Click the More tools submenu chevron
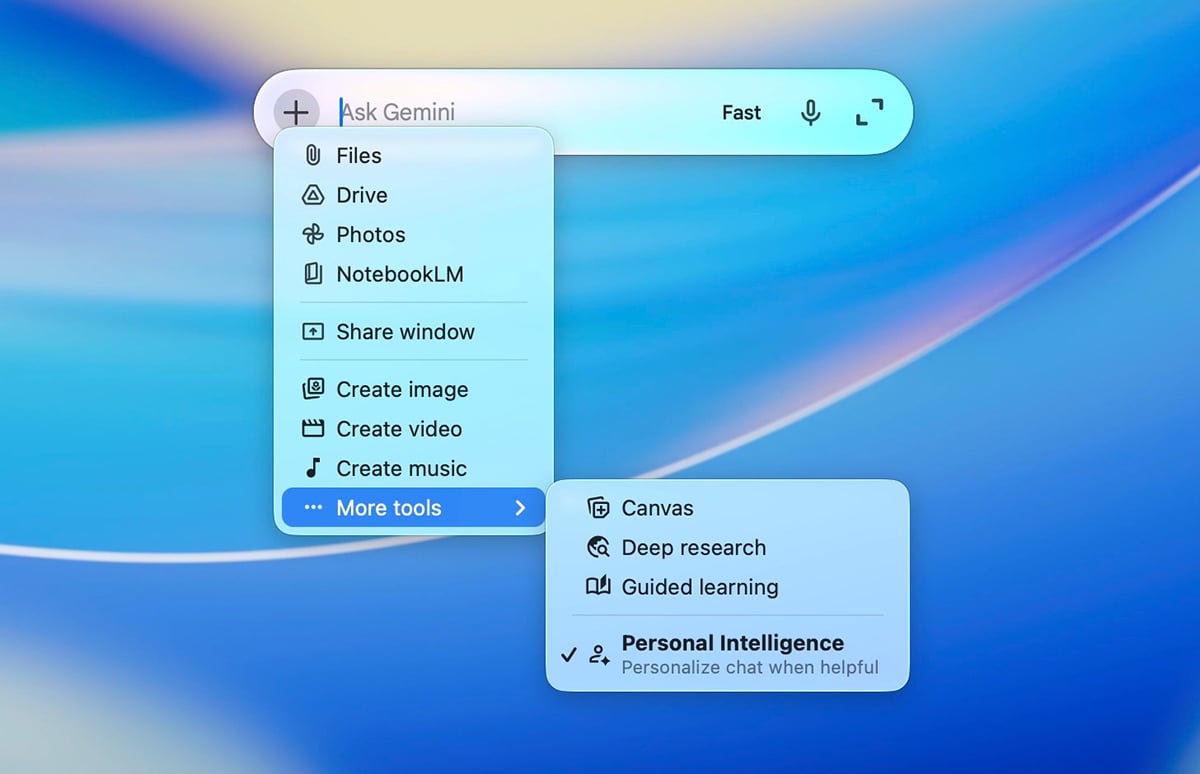Viewport: 1200px width, 774px height. (520, 508)
